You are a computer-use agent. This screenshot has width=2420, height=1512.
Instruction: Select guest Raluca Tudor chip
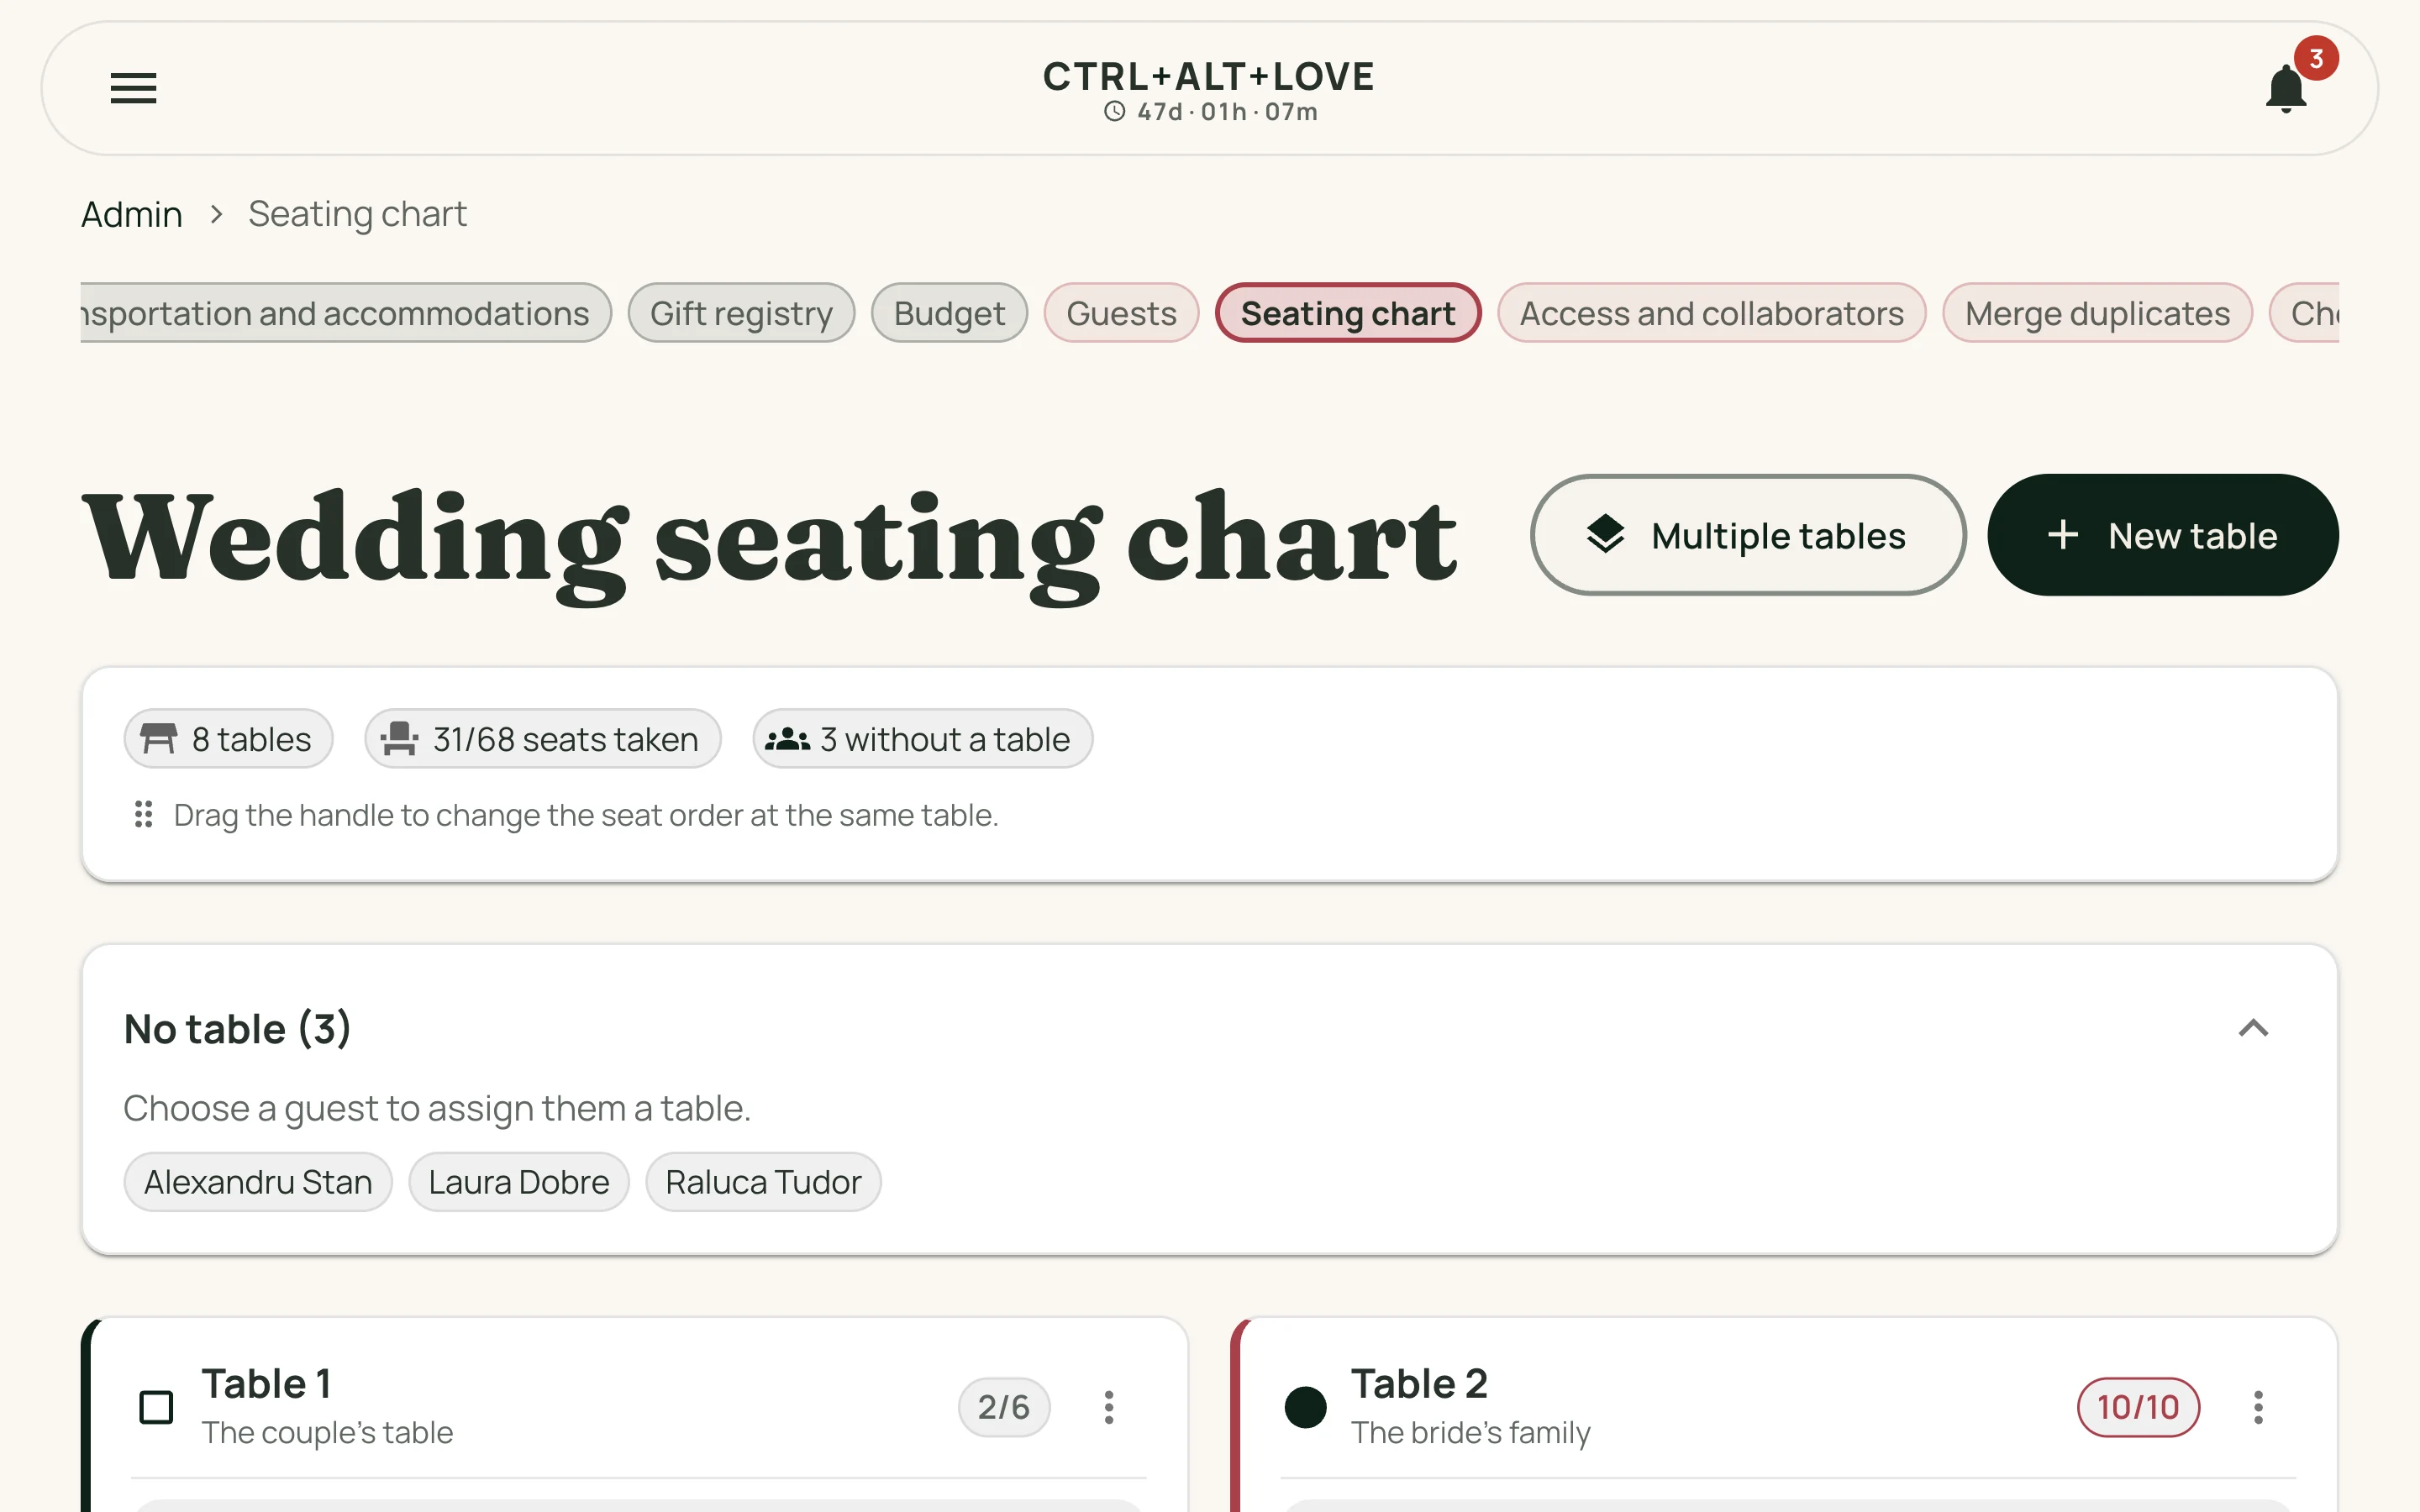pos(763,1182)
